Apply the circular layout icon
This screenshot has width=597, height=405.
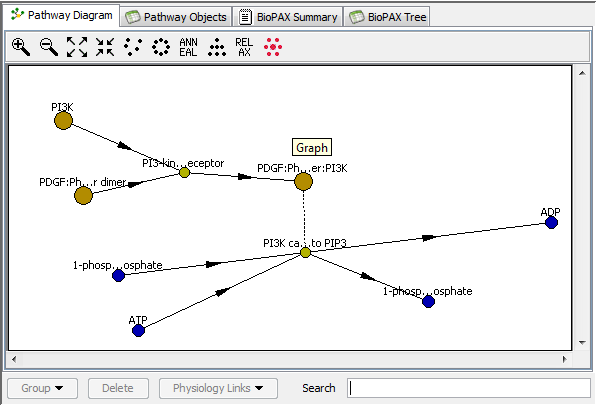161,47
